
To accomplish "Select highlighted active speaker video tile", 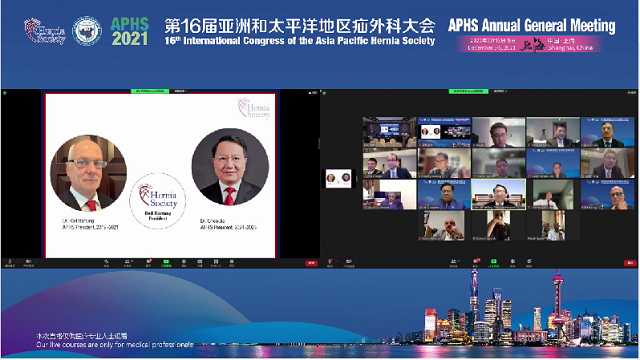I will point(498,194).
